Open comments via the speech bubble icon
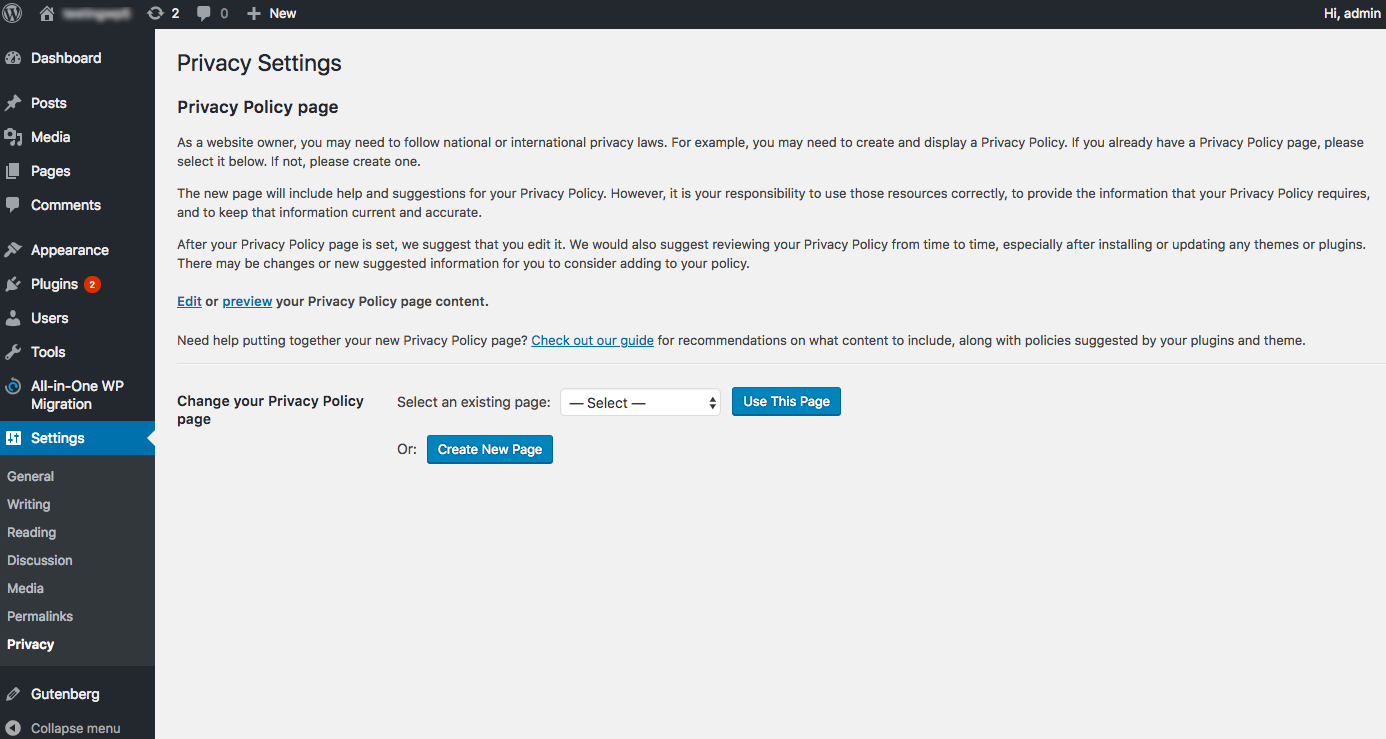 [x=205, y=13]
